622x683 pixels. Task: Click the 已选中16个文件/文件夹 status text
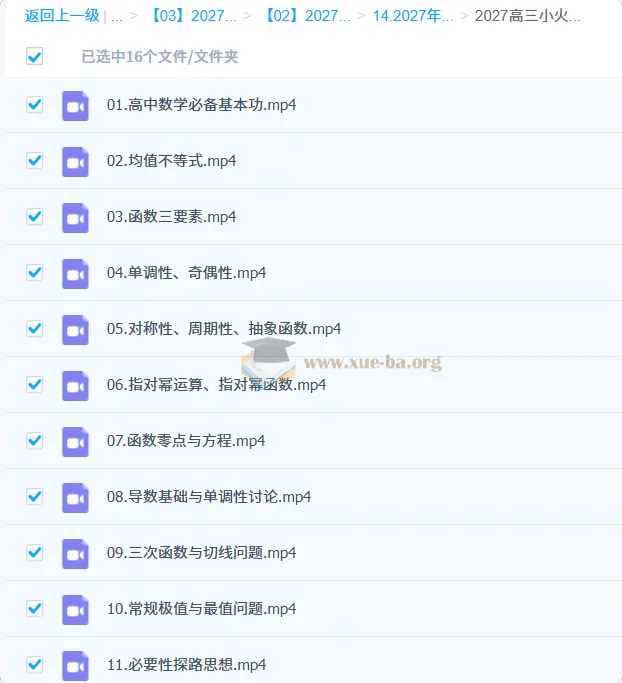160,57
